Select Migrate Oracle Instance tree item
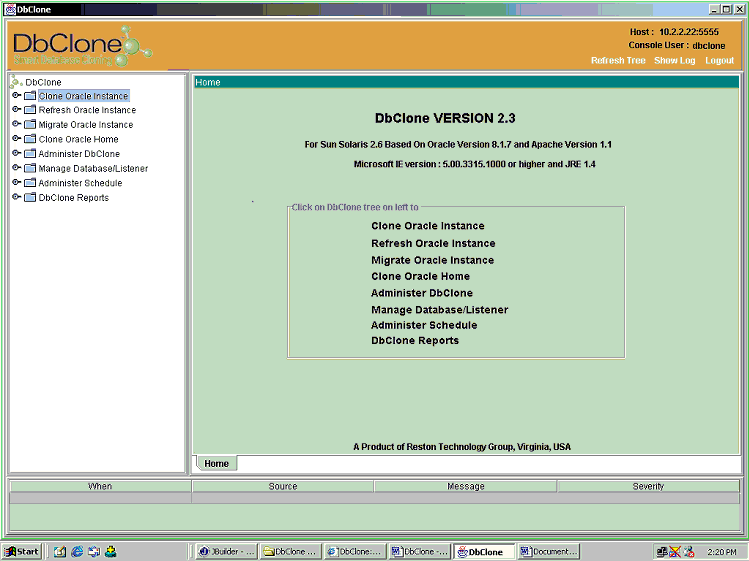749x561 pixels. tap(86, 125)
